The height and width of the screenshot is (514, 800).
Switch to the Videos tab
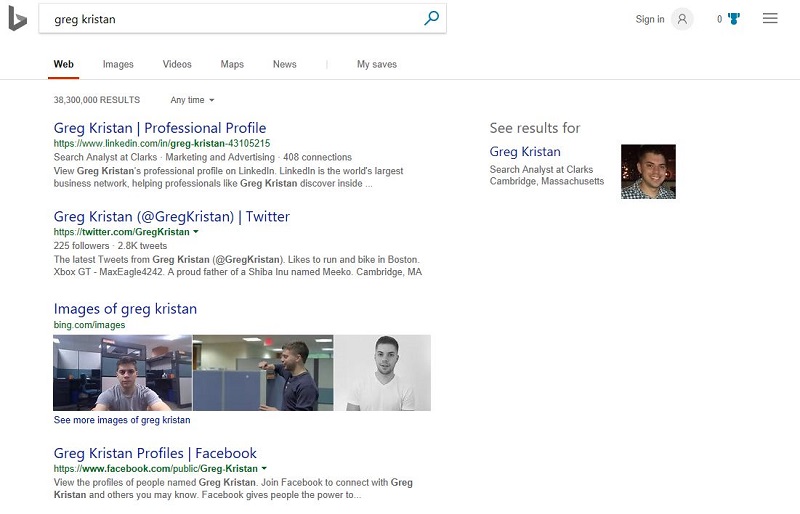pyautogui.click(x=177, y=64)
